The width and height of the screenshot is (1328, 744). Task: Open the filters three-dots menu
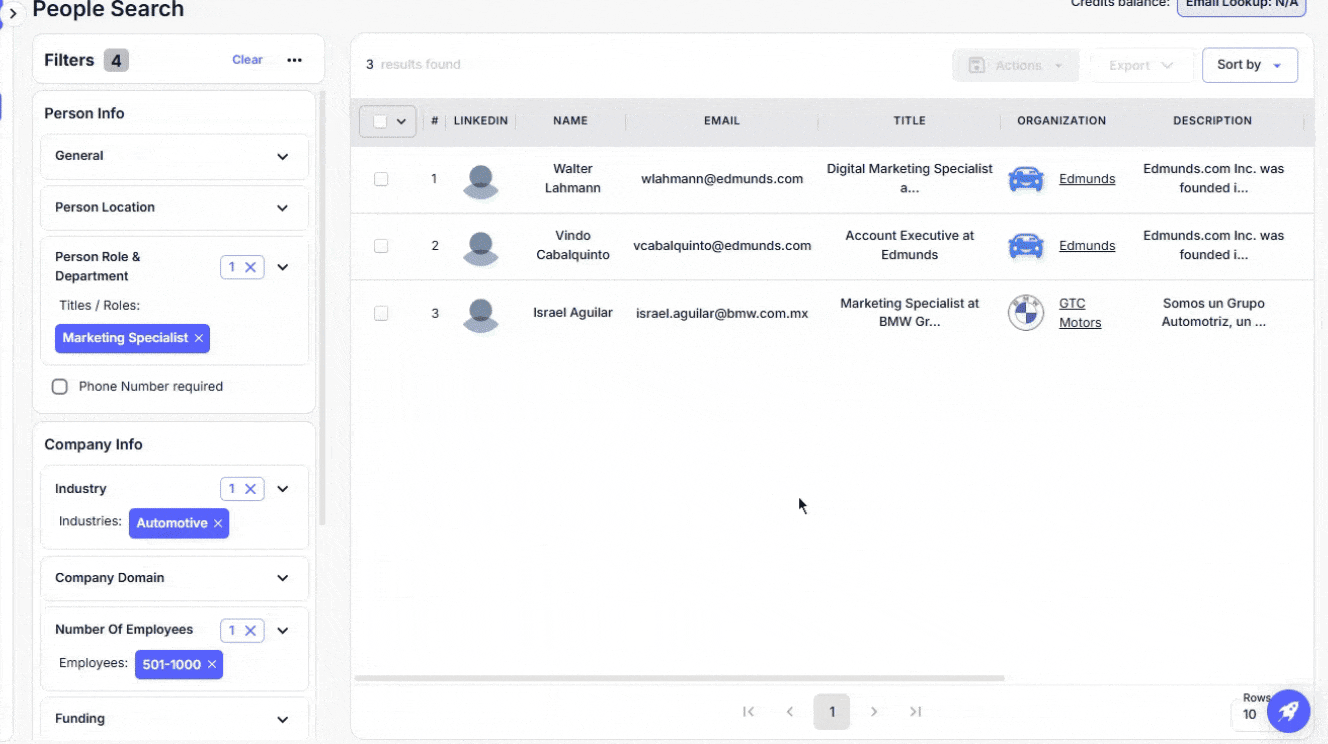click(x=294, y=60)
